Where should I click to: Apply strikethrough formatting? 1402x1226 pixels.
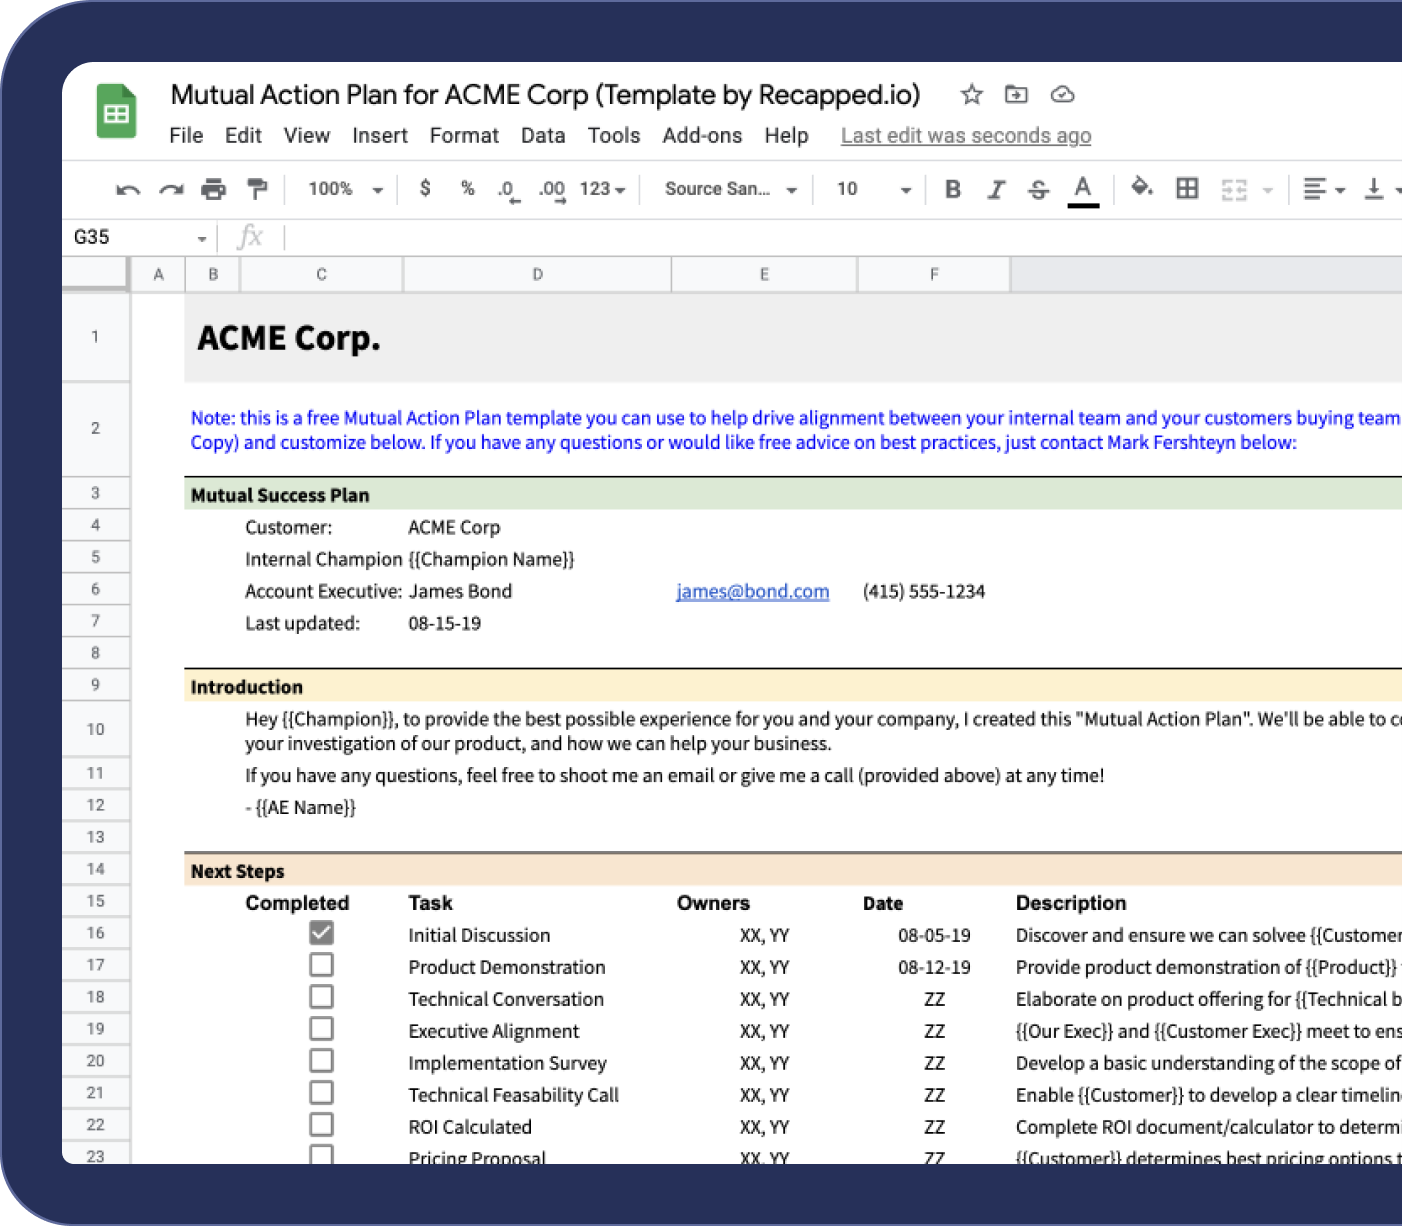[x=1039, y=189]
